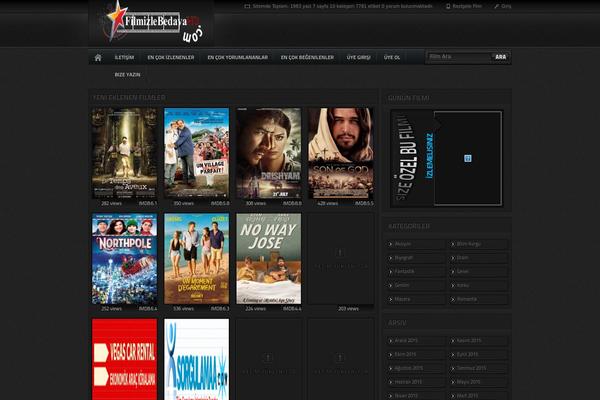The image size is (600, 400).
Task: Click arrow bullet beside Aksiyon
Action: click(x=391, y=244)
